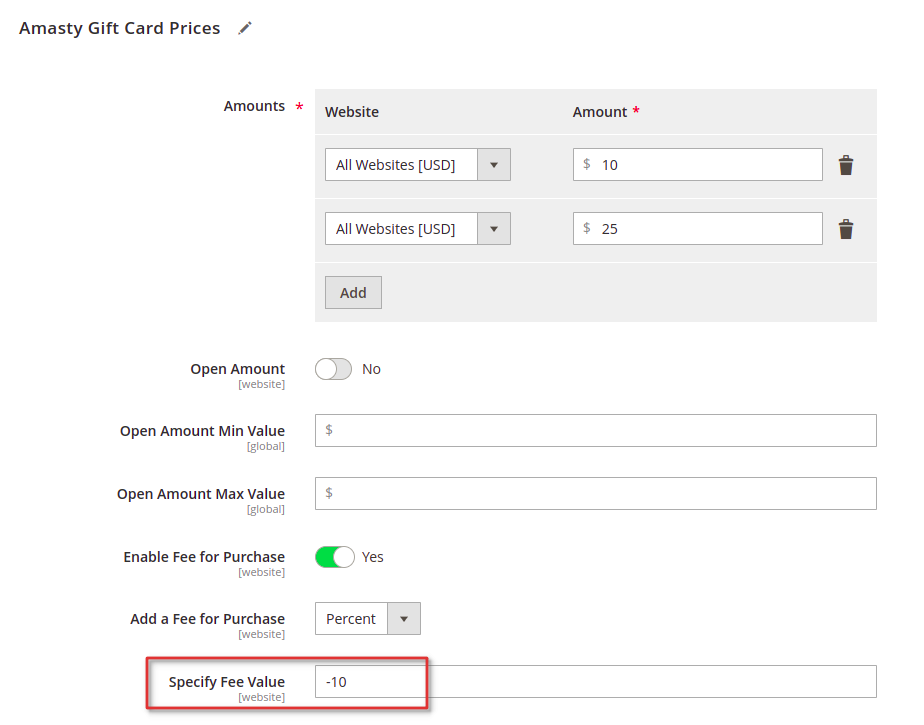Image resolution: width=924 pixels, height=725 pixels.
Task: Toggle the Open Amount switch
Action: 334,369
